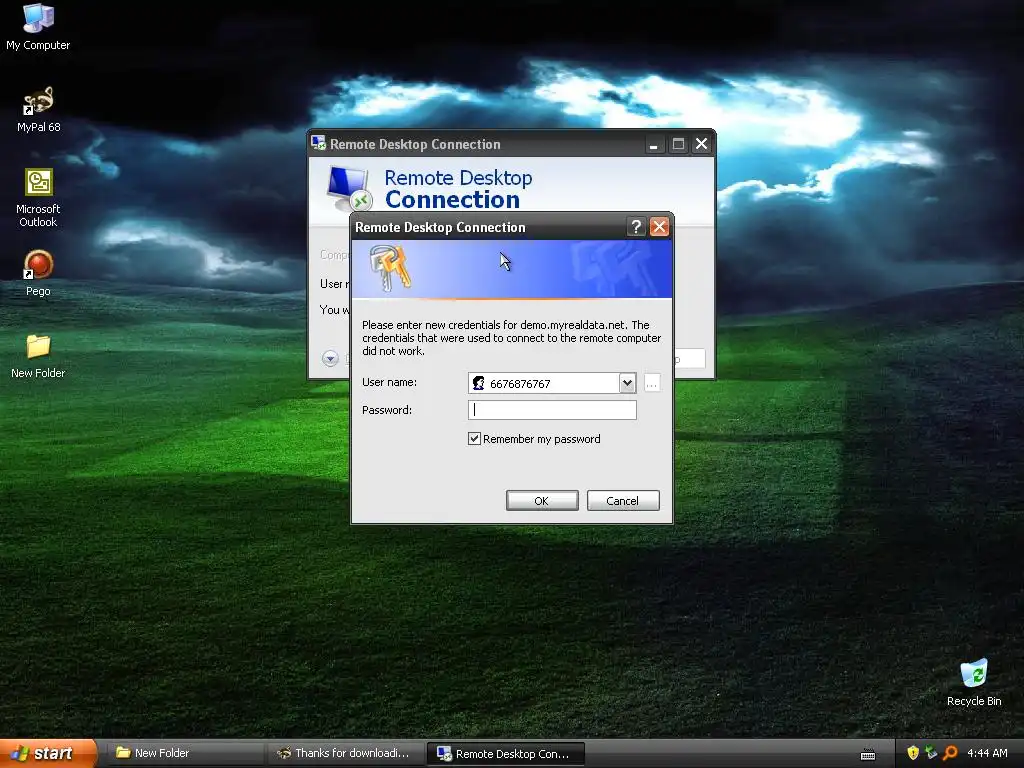Image resolution: width=1024 pixels, height=768 pixels.
Task: Close the credentials dialog with red X
Action: pyautogui.click(x=659, y=227)
